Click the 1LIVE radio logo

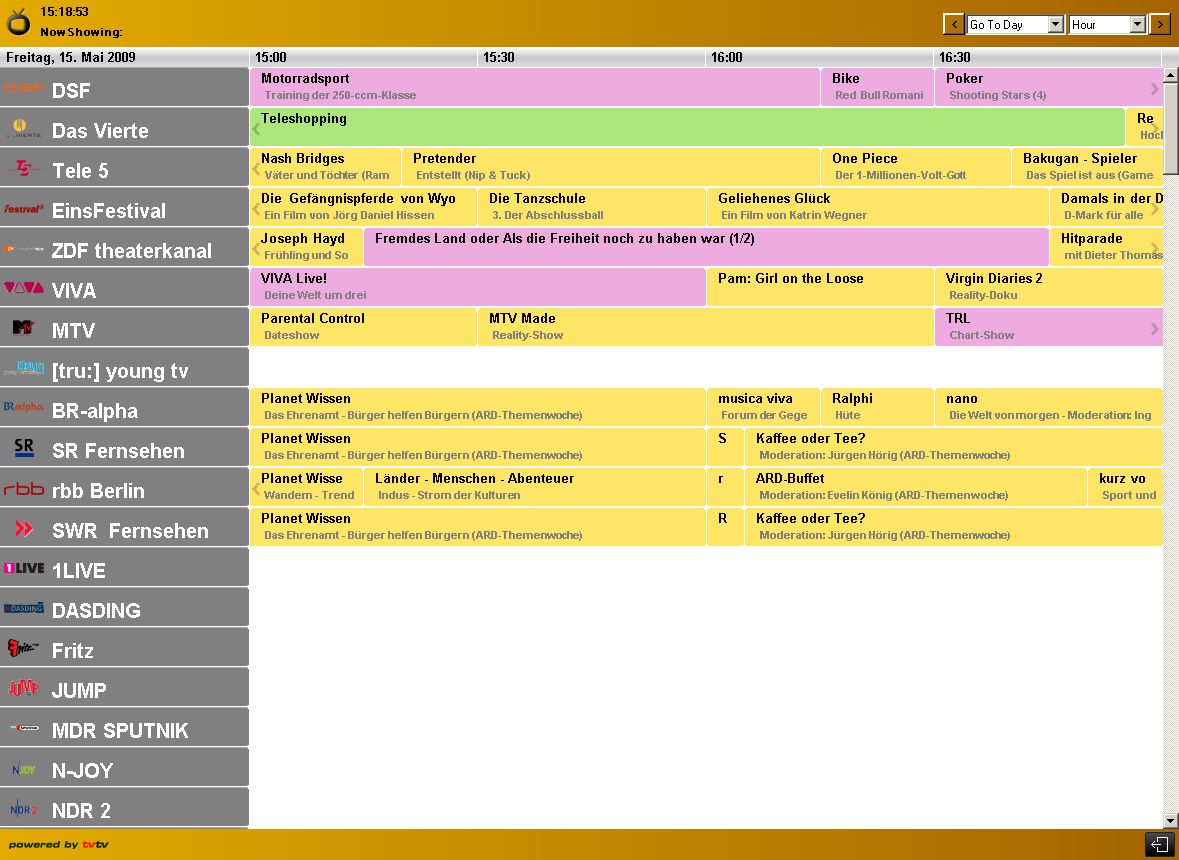pyautogui.click(x=23, y=569)
